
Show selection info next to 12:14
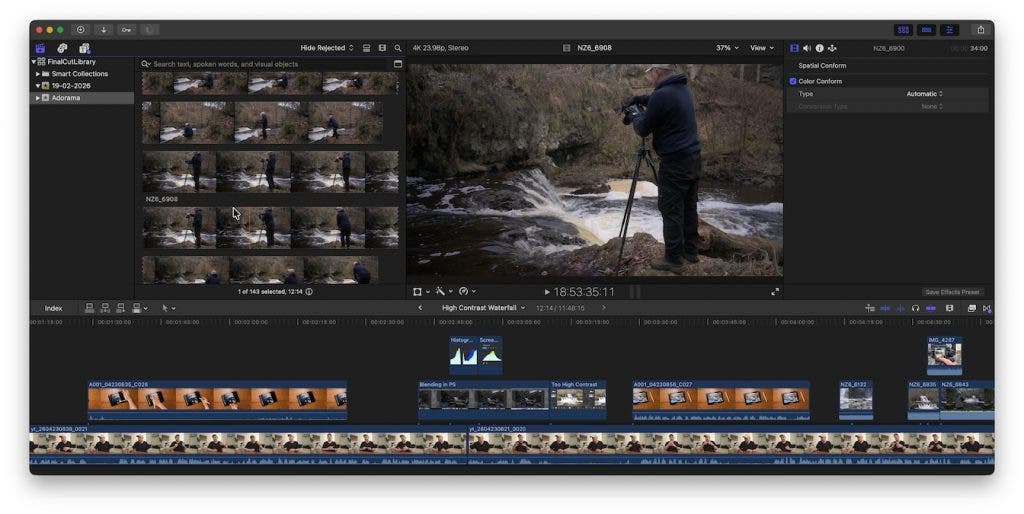click(x=309, y=292)
